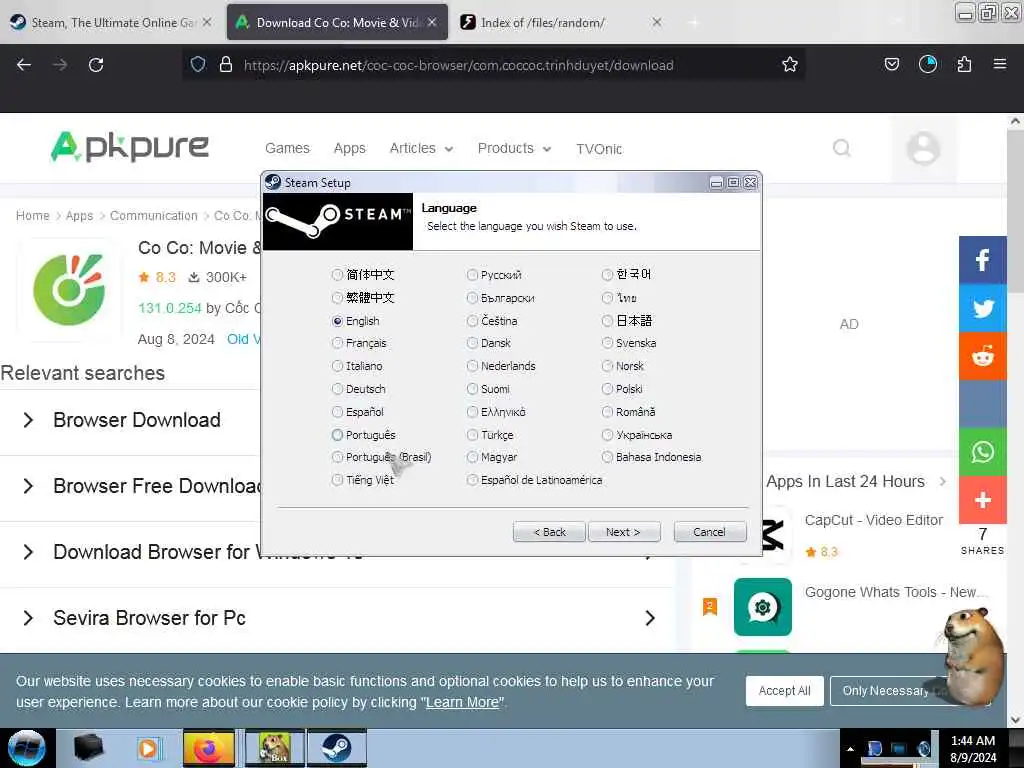Open the Windows Start orb
This screenshot has width=1024, height=768.
tap(26, 748)
